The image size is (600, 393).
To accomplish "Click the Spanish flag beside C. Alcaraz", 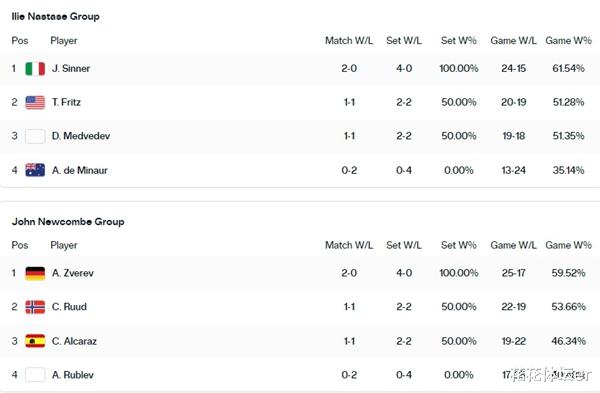I will (35, 341).
